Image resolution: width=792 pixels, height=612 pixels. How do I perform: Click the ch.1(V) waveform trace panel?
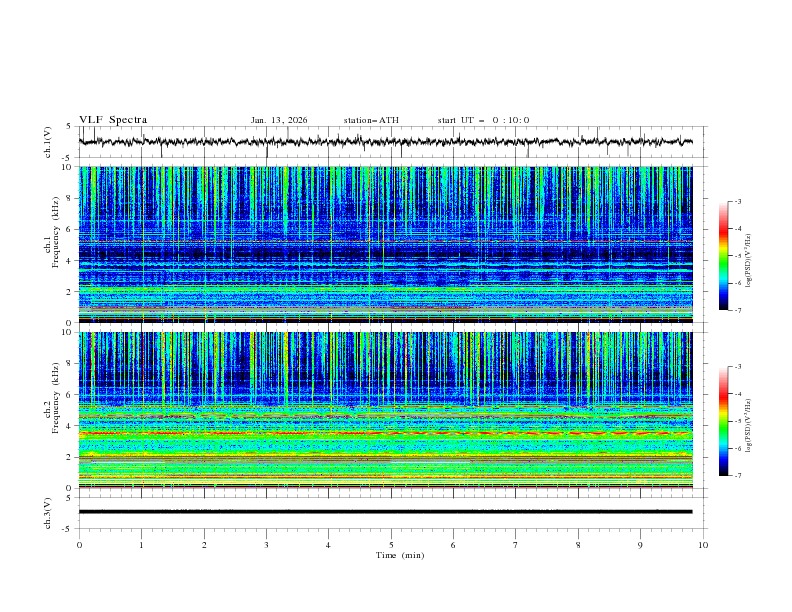(391, 142)
